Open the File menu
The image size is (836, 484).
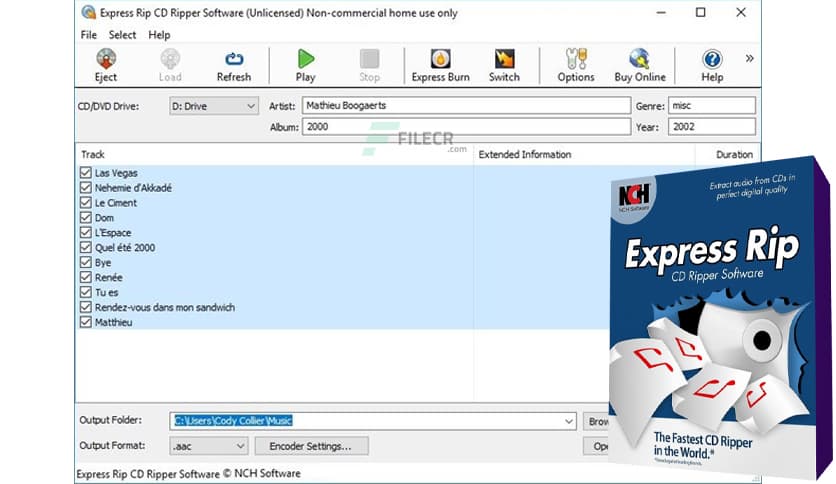(x=89, y=35)
